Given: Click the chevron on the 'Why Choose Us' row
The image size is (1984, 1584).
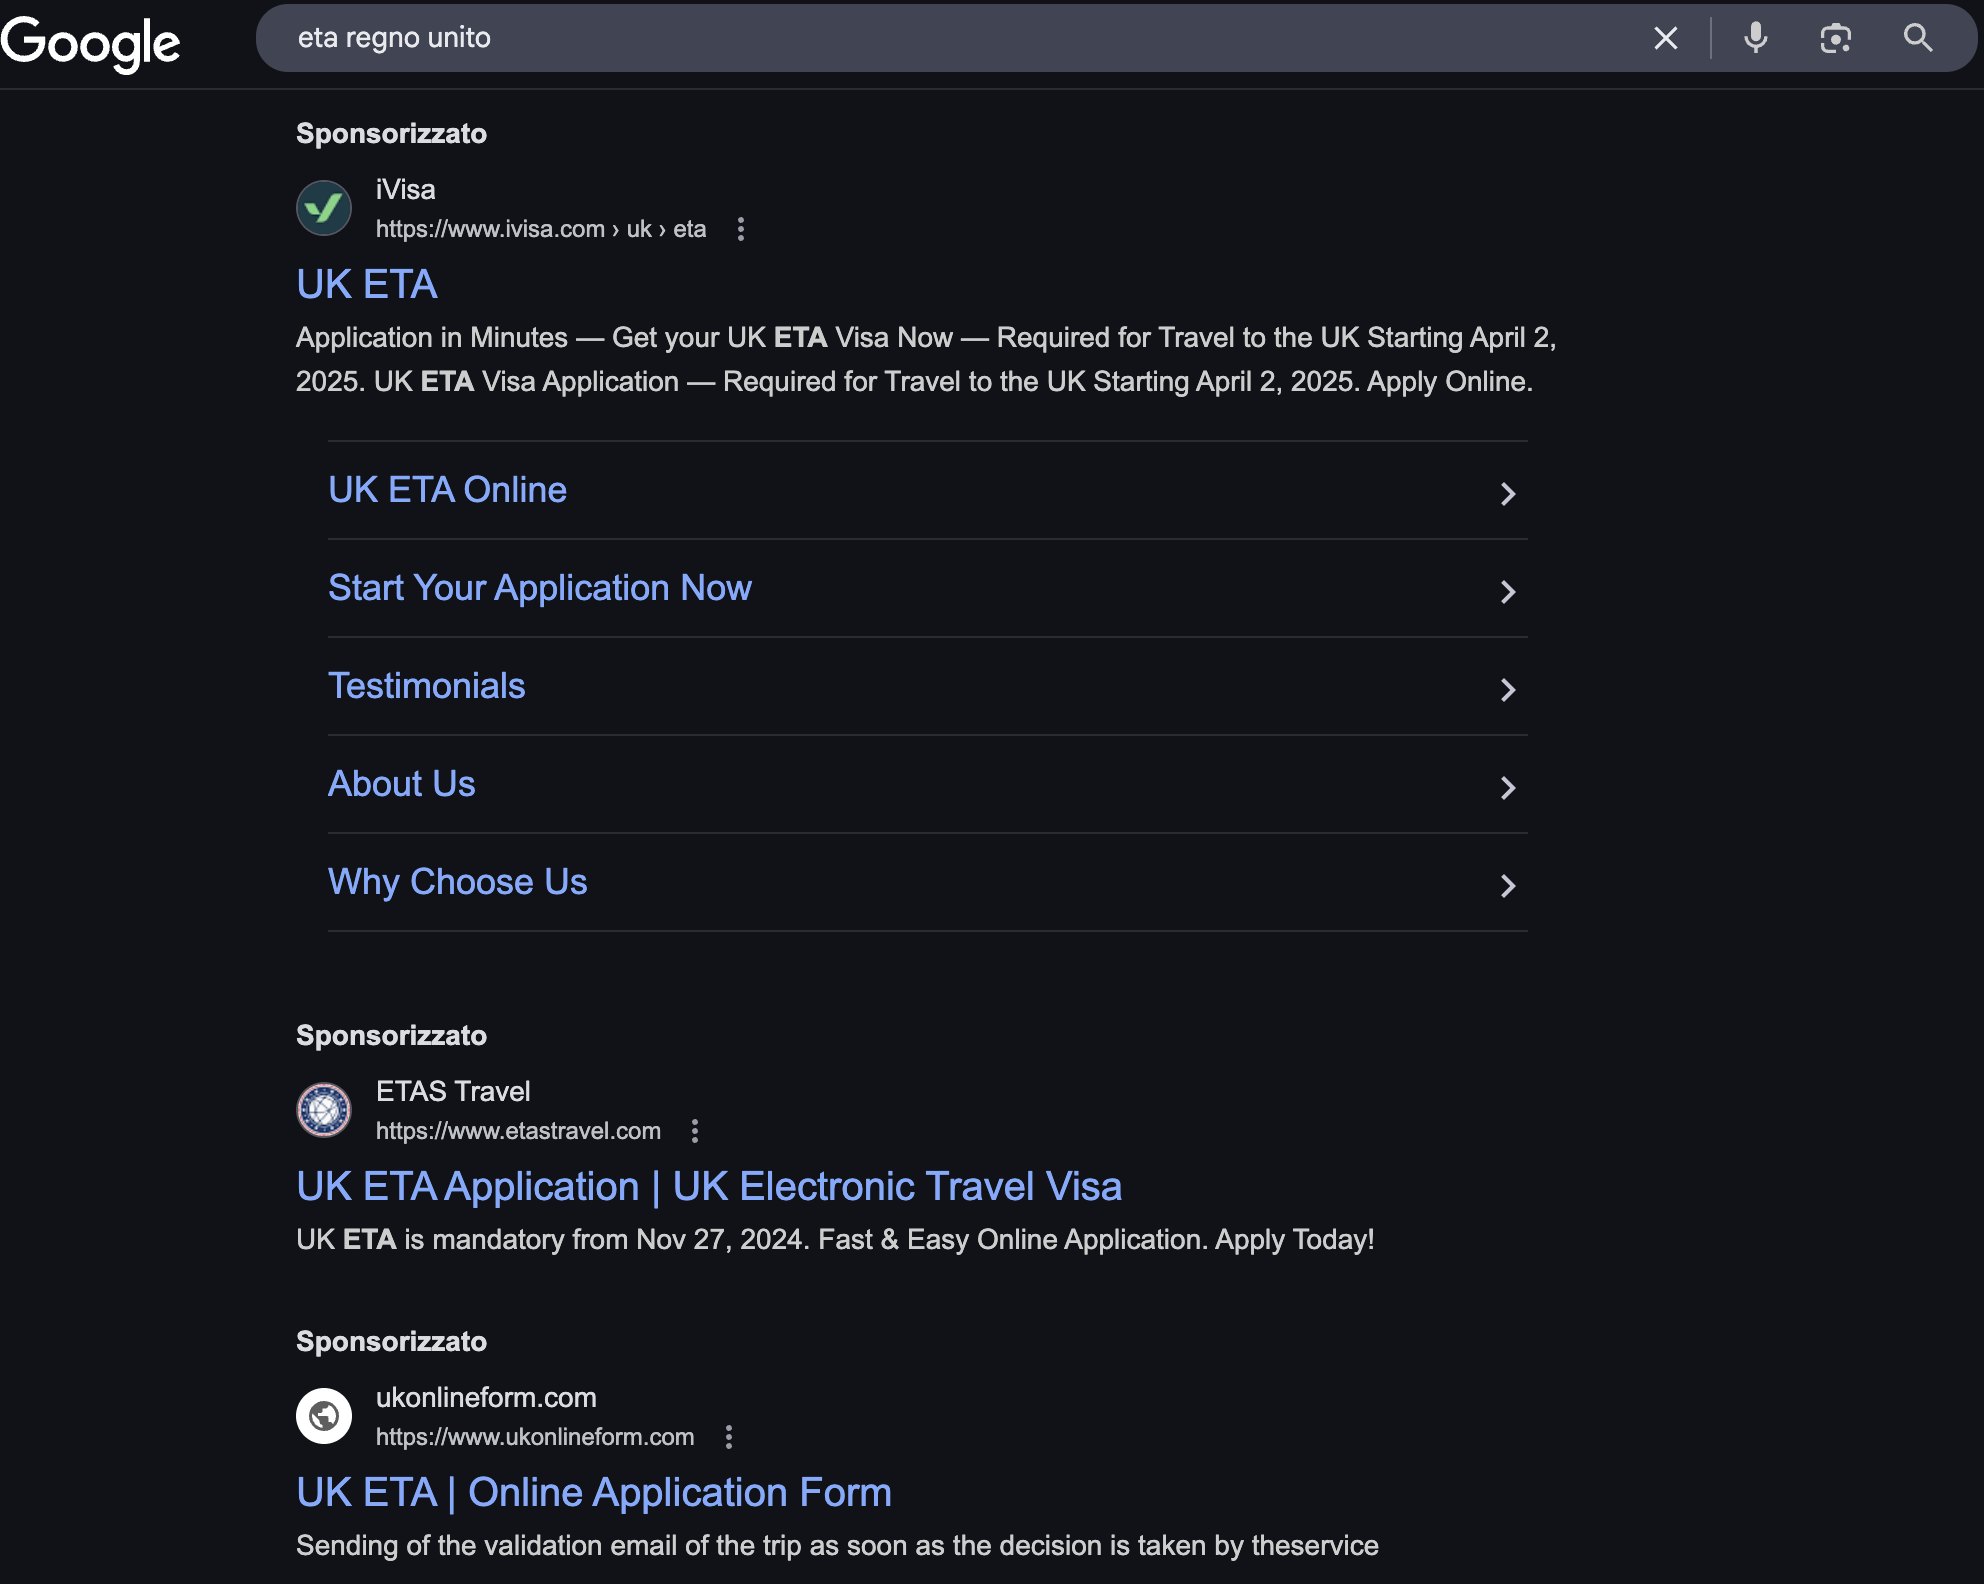Looking at the screenshot, I should 1508,885.
